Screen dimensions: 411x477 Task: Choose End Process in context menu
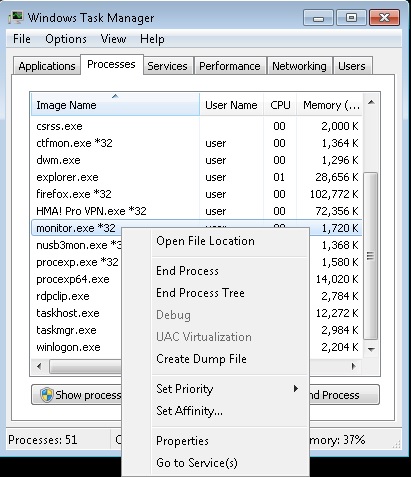(215, 271)
